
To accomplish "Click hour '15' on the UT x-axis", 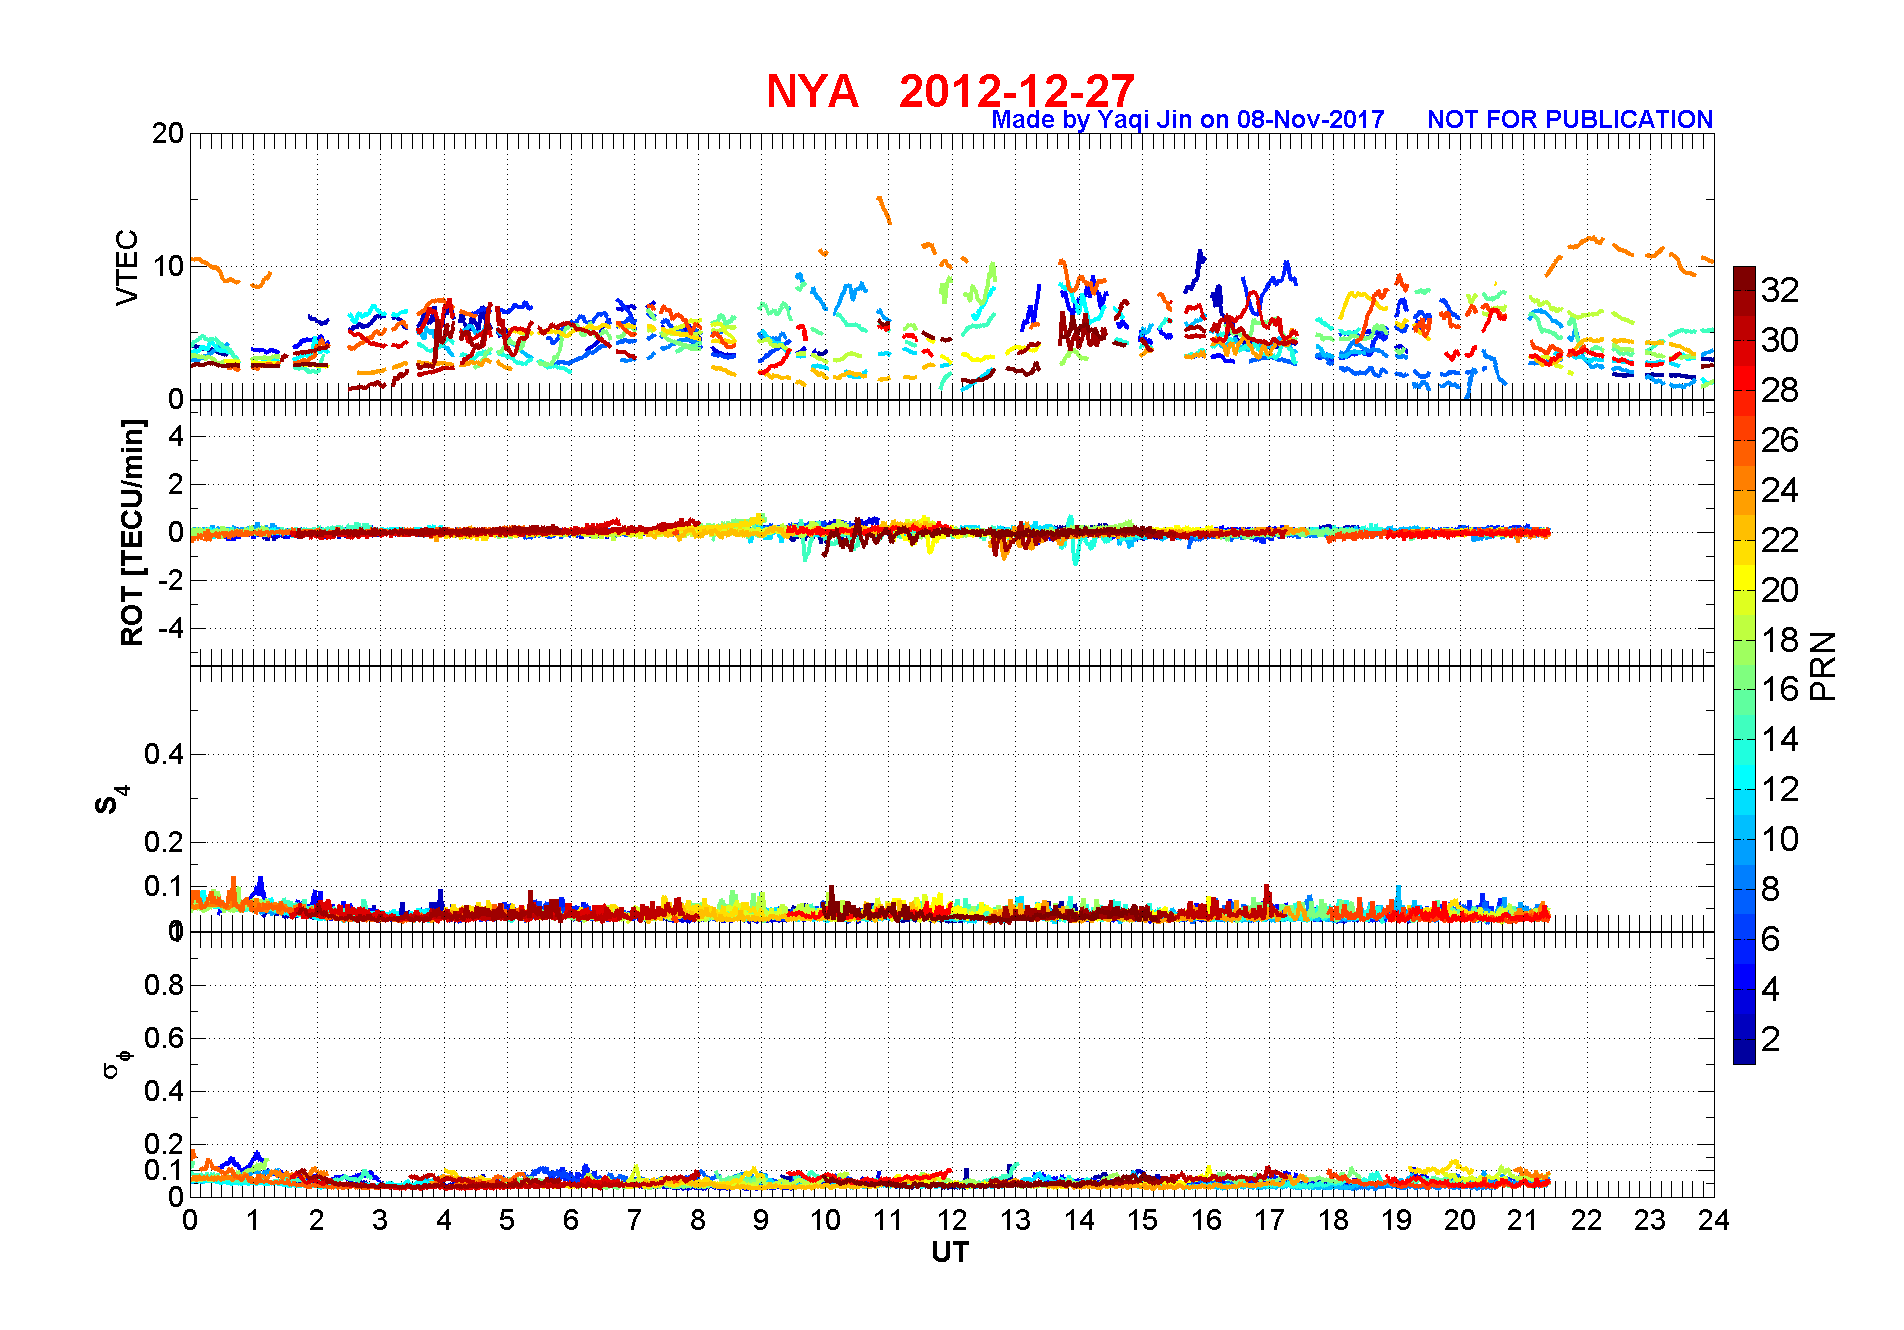I will tap(1142, 1220).
